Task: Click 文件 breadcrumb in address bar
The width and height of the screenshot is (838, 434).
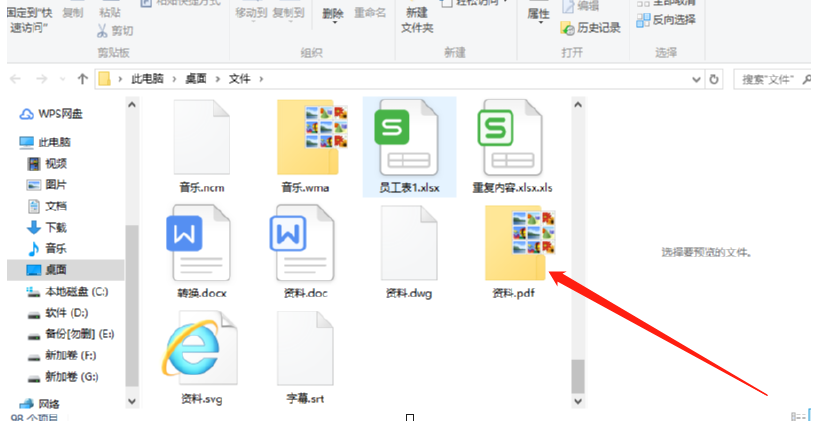Action: click(239, 79)
